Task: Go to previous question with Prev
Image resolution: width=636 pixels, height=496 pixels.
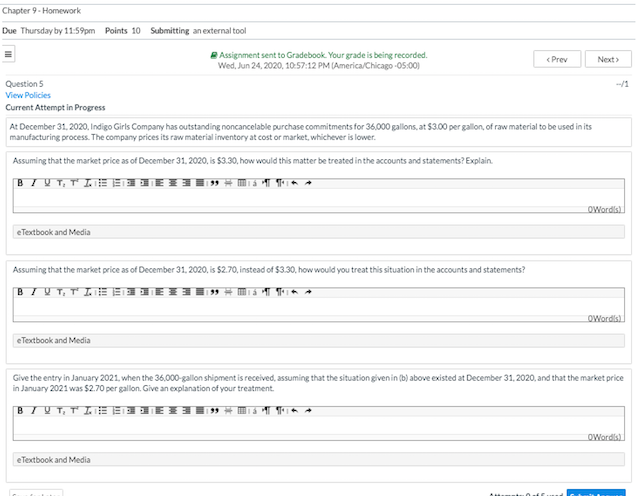Action: pos(557,59)
